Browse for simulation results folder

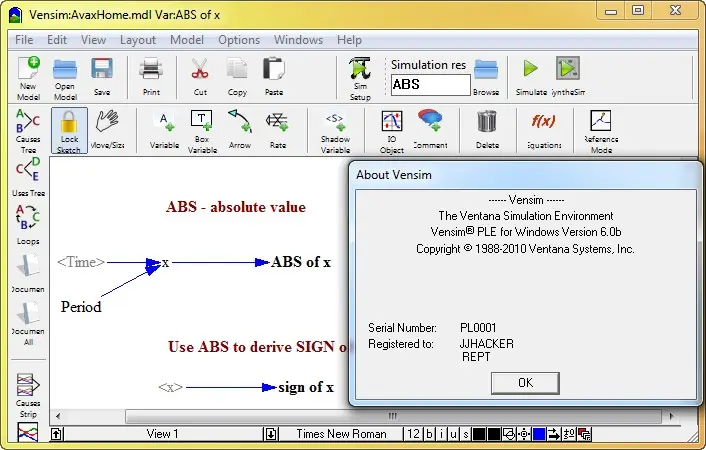(486, 77)
